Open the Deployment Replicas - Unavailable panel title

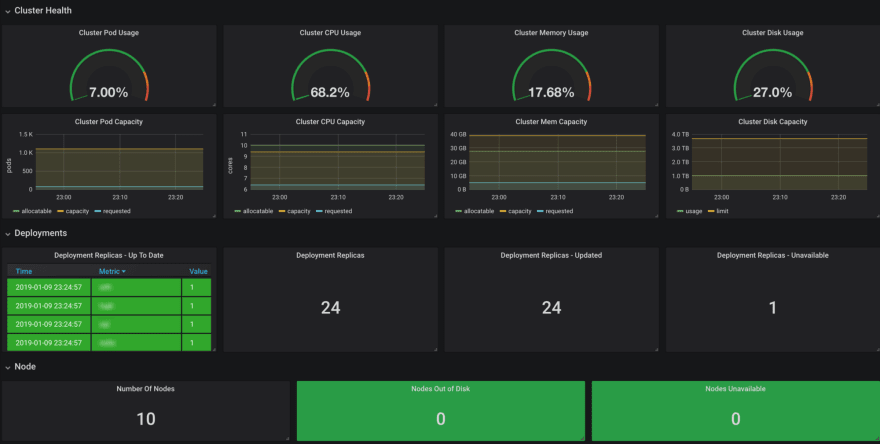[x=772, y=255]
